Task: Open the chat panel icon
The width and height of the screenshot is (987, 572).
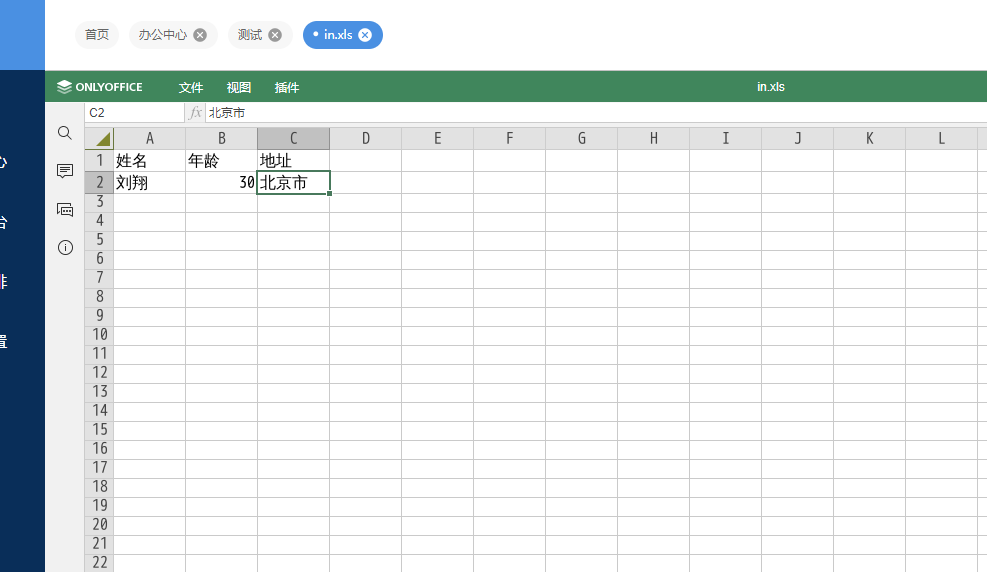Action: (x=65, y=210)
